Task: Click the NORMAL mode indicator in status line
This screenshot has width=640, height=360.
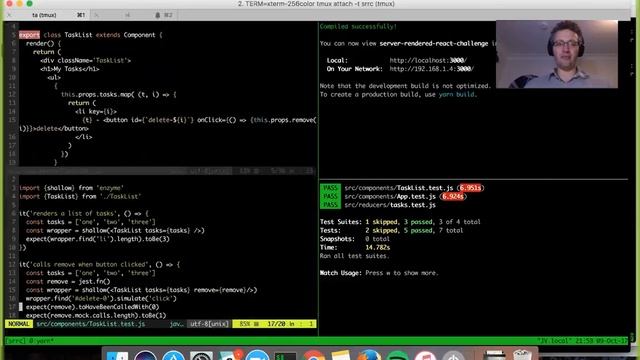Action: (x=19, y=324)
